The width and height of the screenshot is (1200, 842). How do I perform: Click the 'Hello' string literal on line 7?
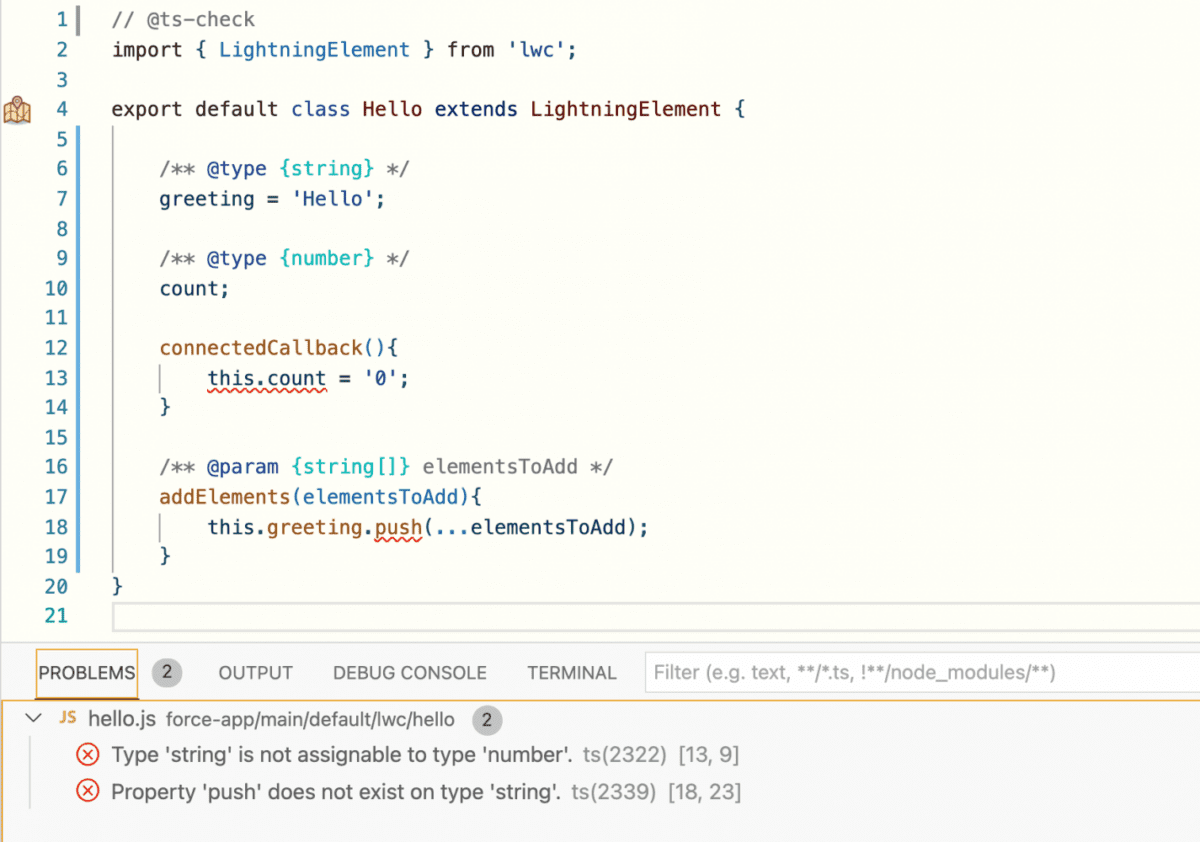coord(332,199)
